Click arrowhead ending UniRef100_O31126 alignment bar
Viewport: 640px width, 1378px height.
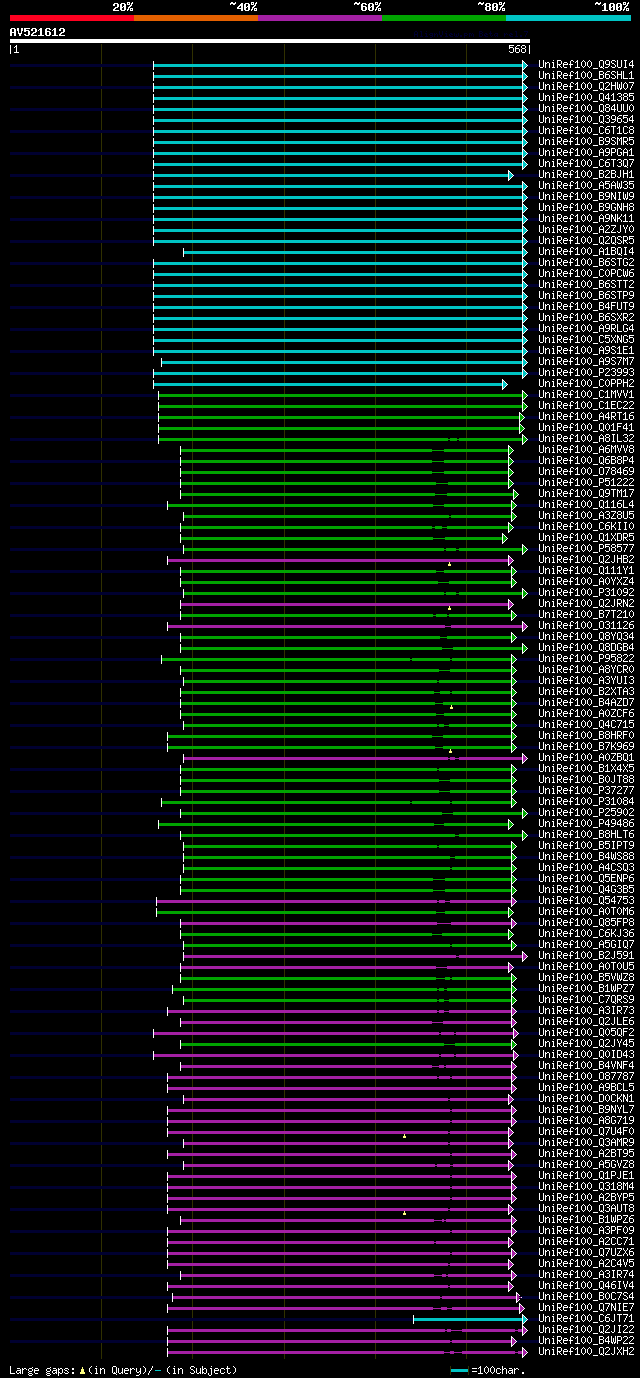[x=524, y=625]
